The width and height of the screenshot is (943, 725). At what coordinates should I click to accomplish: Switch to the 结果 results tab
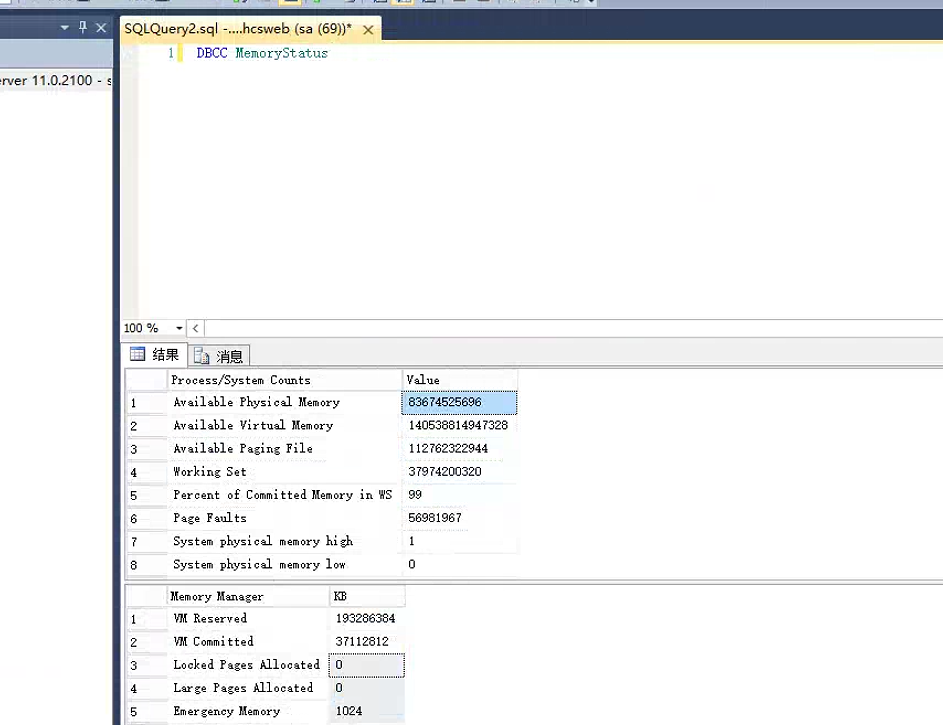(155, 355)
